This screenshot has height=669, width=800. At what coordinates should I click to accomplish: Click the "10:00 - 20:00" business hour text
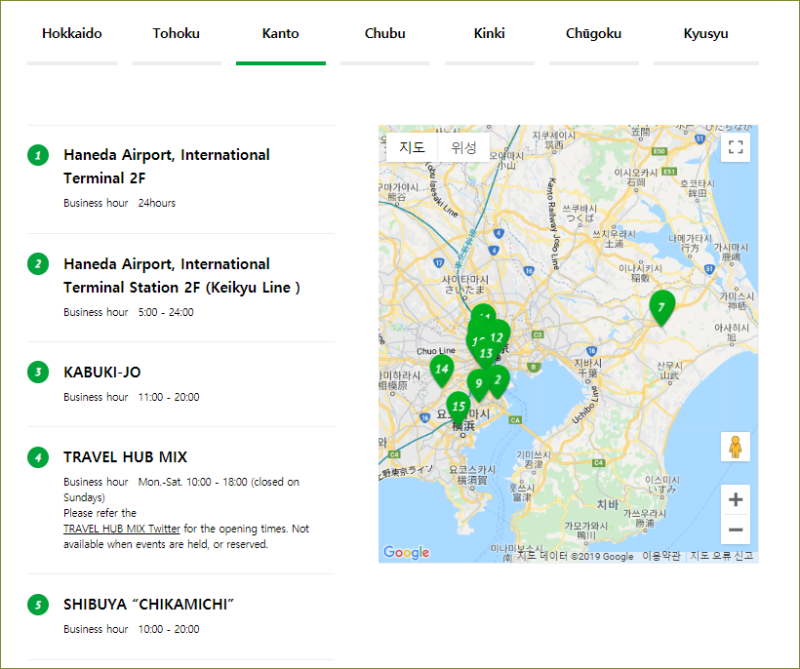pos(169,629)
